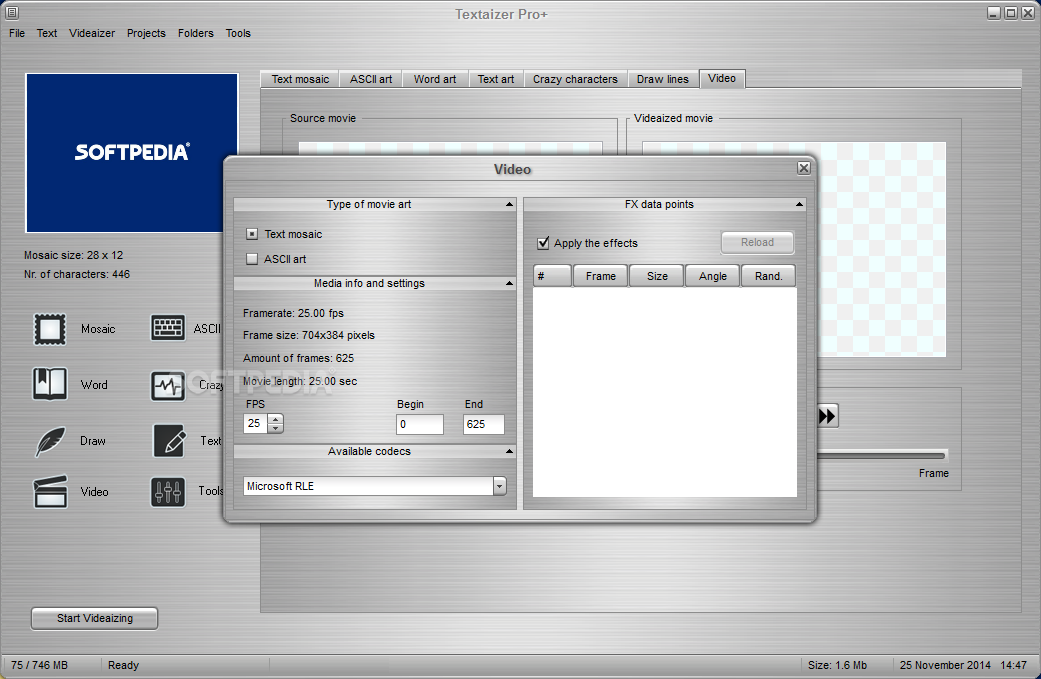Click the 'Movie length: 25.00 sec' text
Image resolution: width=1041 pixels, height=679 pixels.
[x=300, y=381]
